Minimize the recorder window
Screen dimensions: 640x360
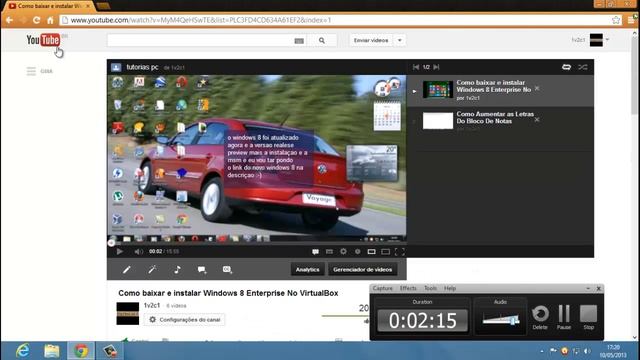click(588, 289)
